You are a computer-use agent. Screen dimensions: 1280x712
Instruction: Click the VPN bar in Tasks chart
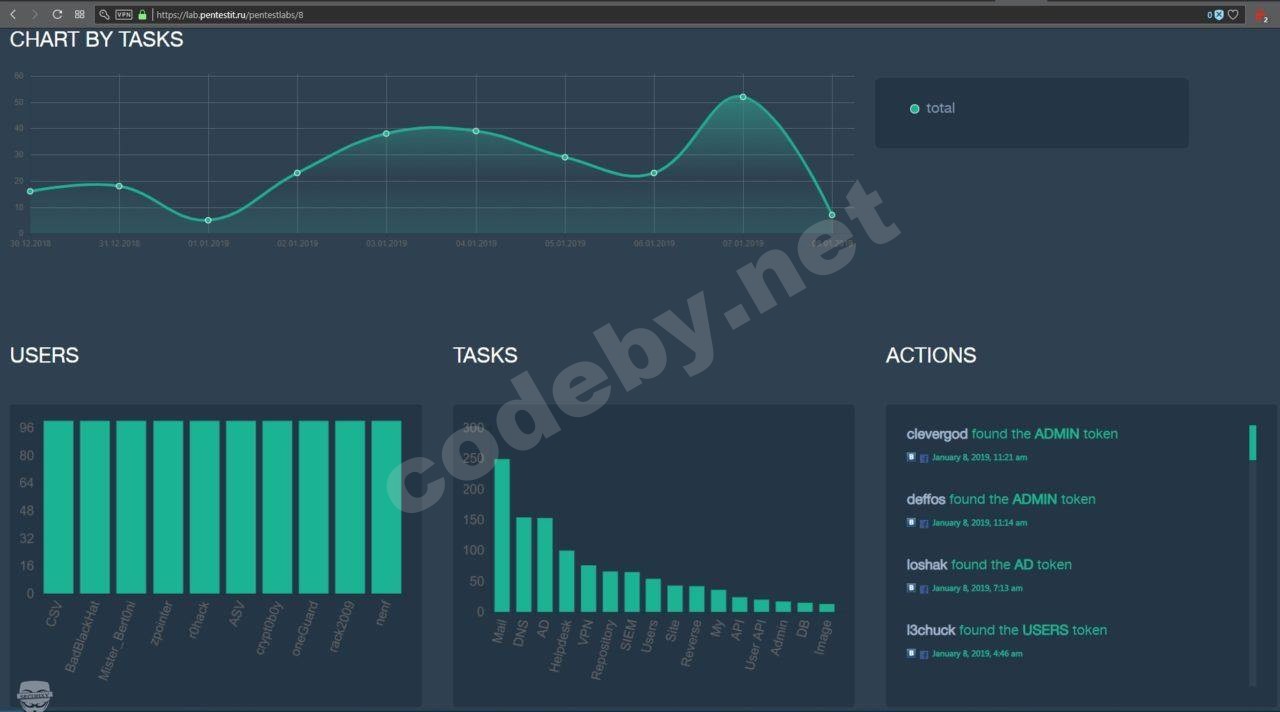pos(588,589)
